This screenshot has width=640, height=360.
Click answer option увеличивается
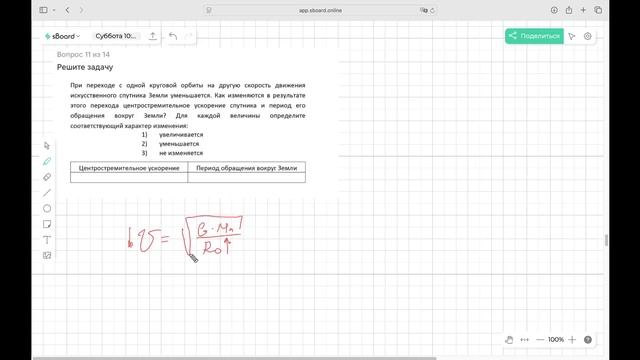click(181, 135)
